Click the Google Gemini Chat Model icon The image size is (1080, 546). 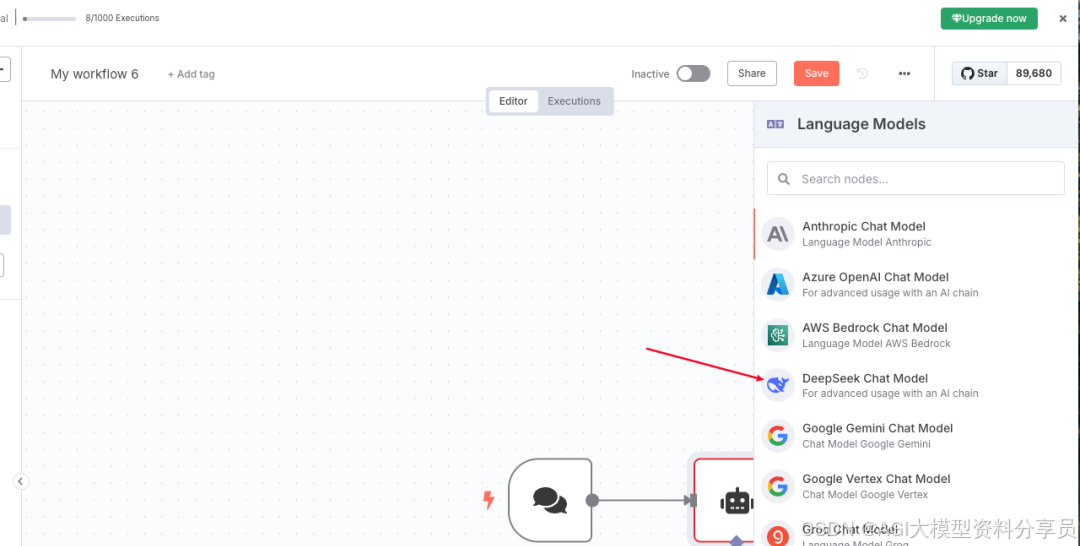(778, 436)
